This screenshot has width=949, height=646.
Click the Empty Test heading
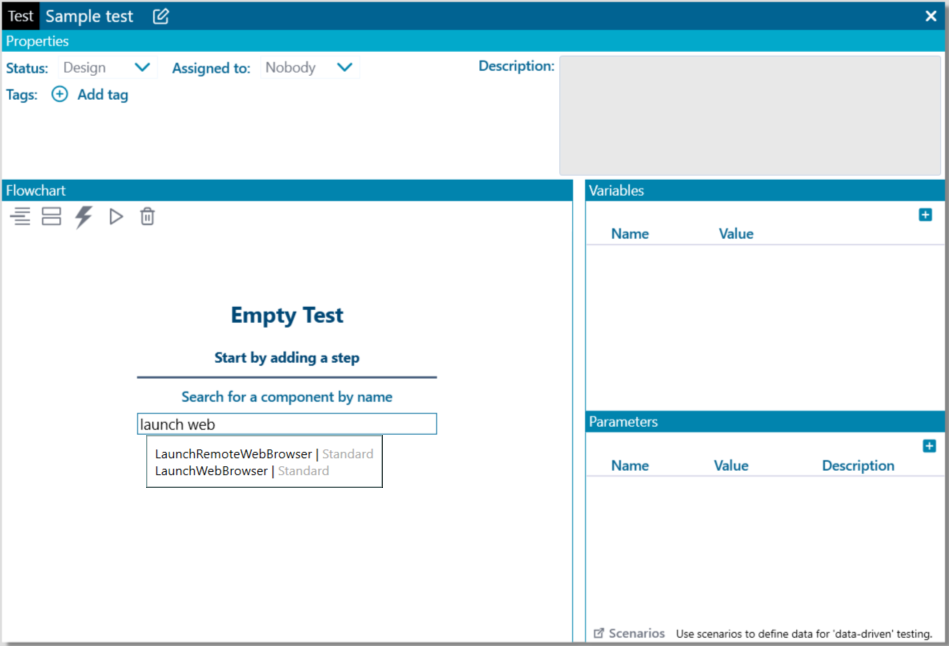coord(287,315)
